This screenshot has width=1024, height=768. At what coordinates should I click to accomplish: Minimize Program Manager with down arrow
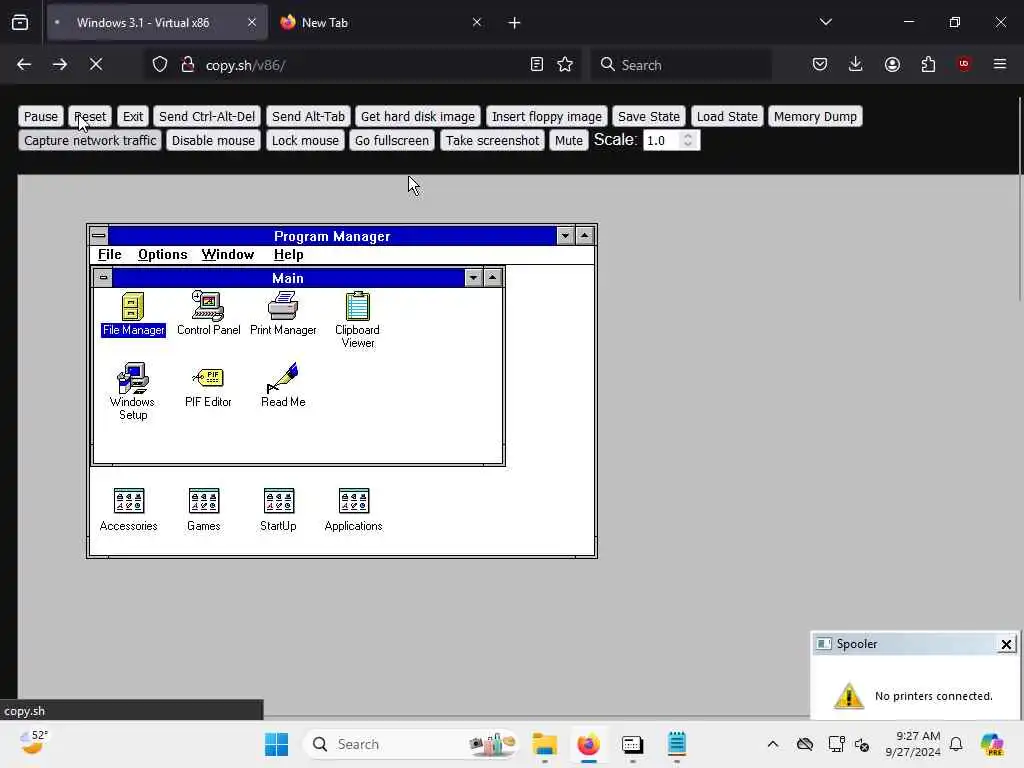coord(565,236)
